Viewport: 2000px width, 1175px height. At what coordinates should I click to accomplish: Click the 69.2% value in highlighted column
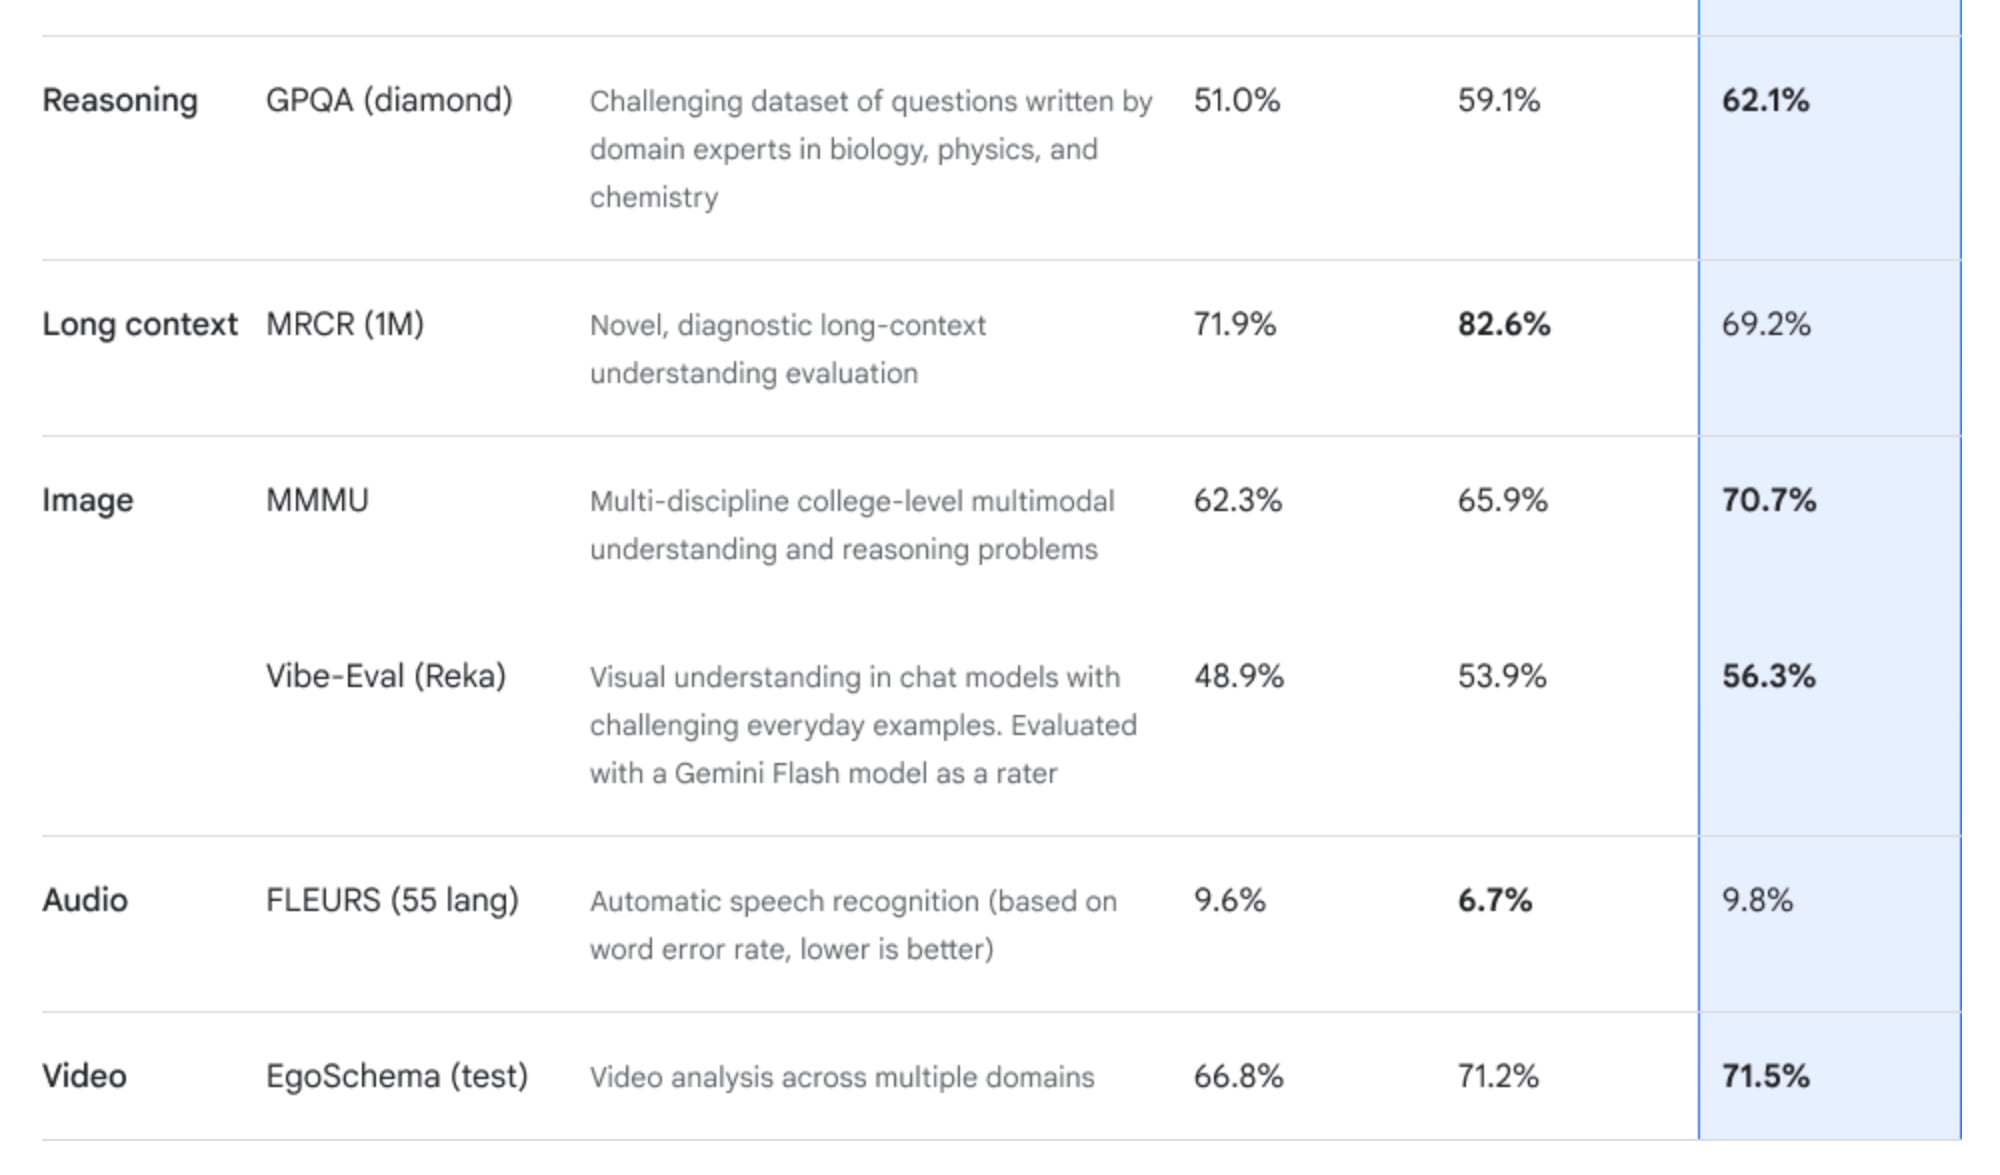point(1766,324)
